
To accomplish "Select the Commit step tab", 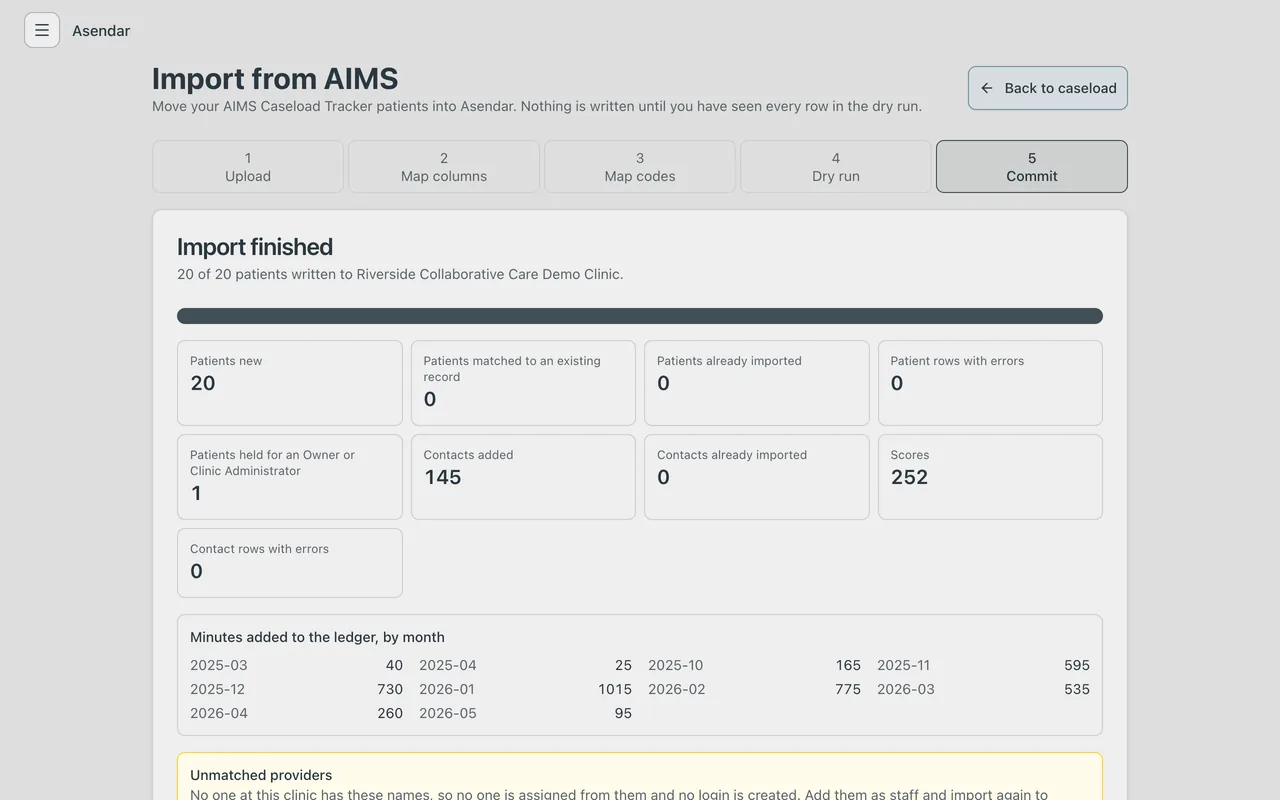I will [x=1032, y=166].
